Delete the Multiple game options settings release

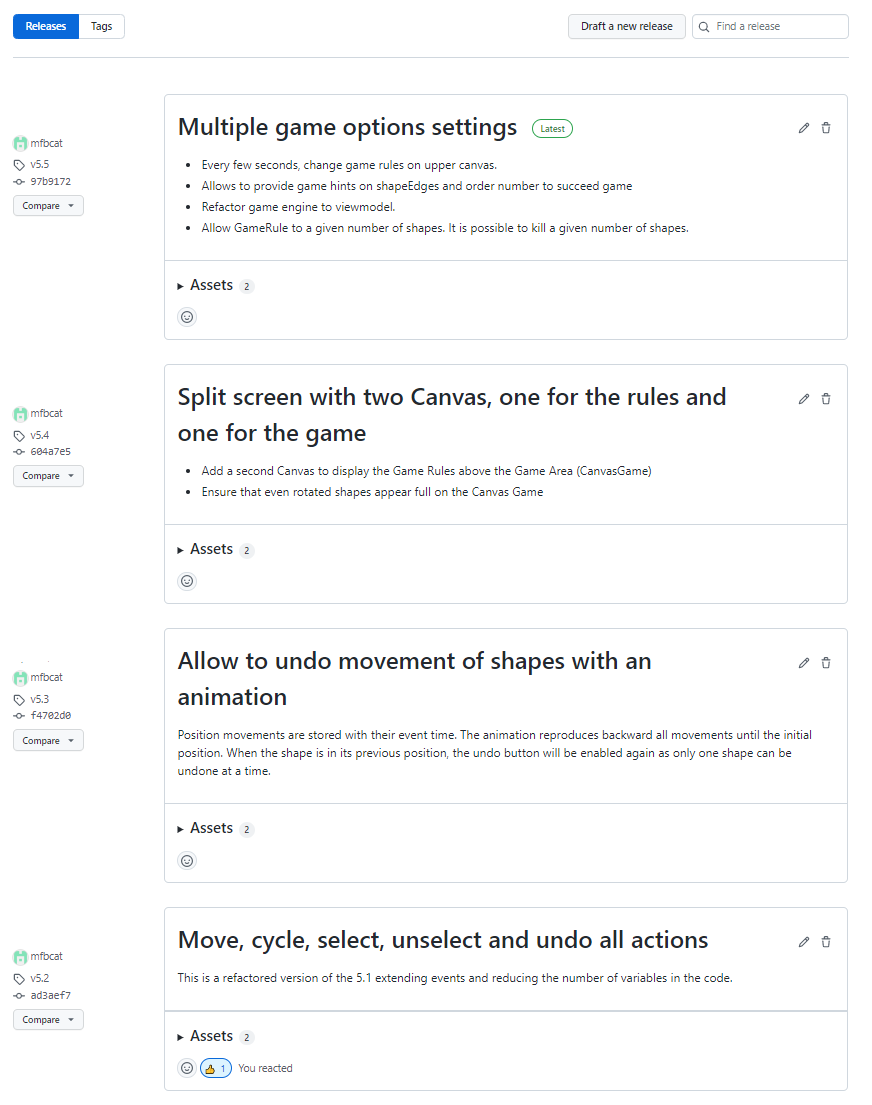826,128
